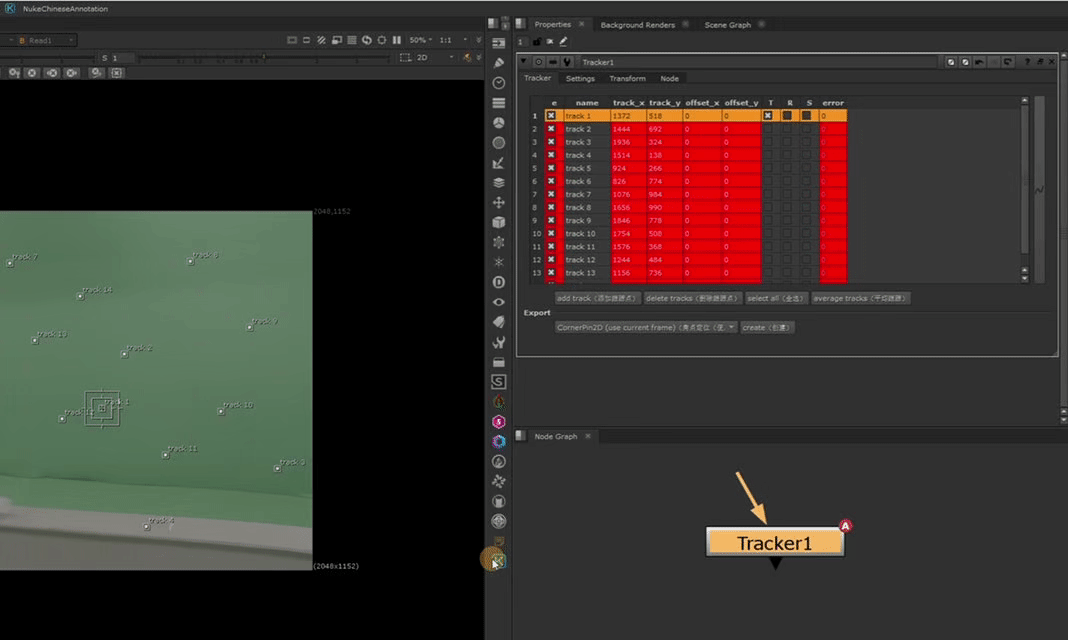Viewport: 1068px width, 640px height.
Task: Toggle S checkbox for track 1
Action: 806,116
